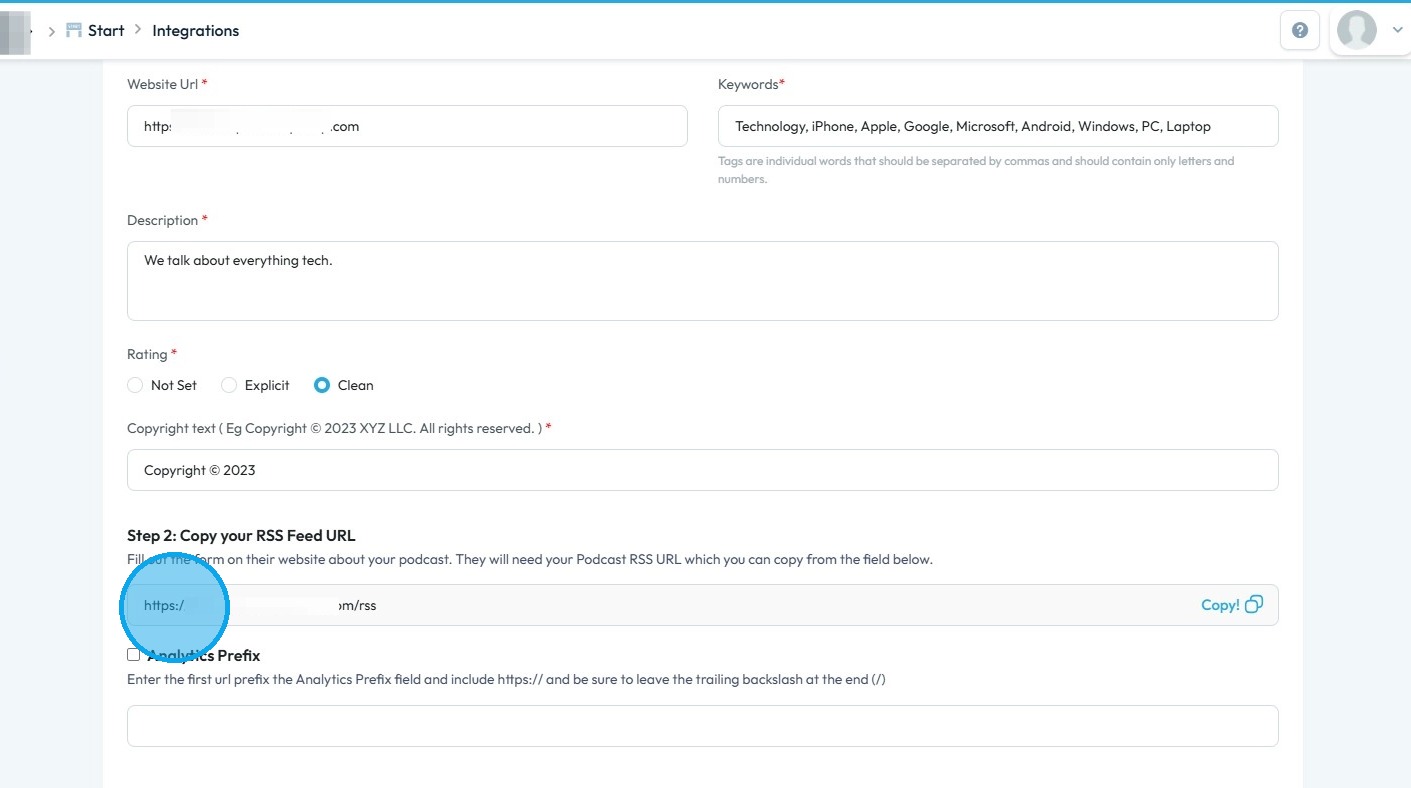Expand the profile menu chevron arrow
The width and height of the screenshot is (1411, 788).
pos(1397,31)
